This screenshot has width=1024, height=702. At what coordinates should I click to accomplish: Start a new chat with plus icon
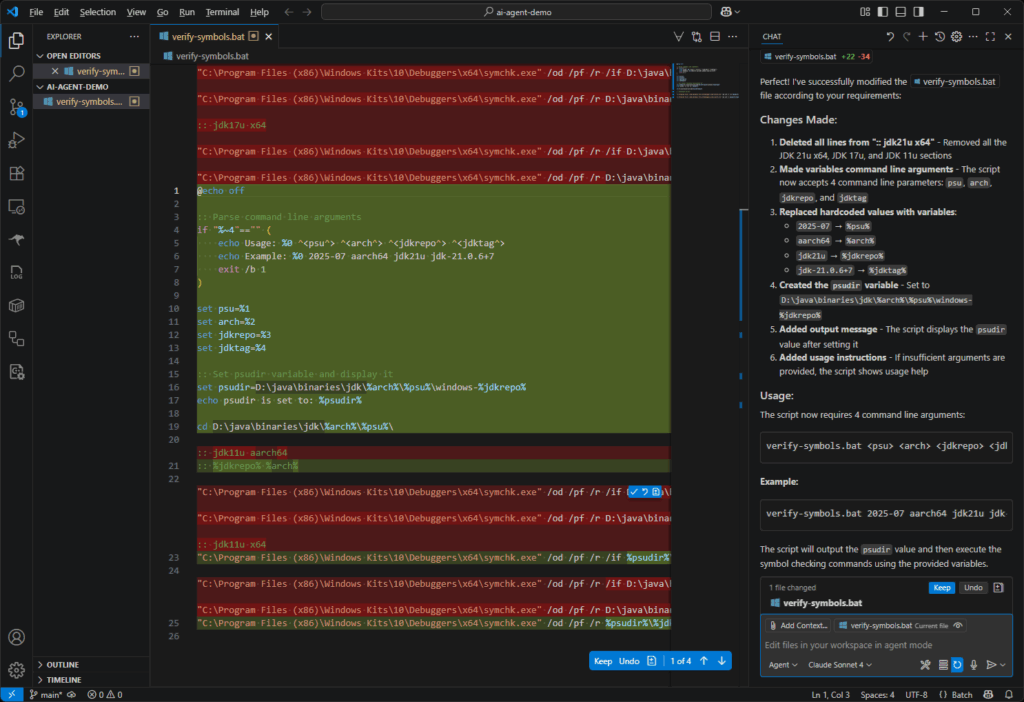coord(922,37)
